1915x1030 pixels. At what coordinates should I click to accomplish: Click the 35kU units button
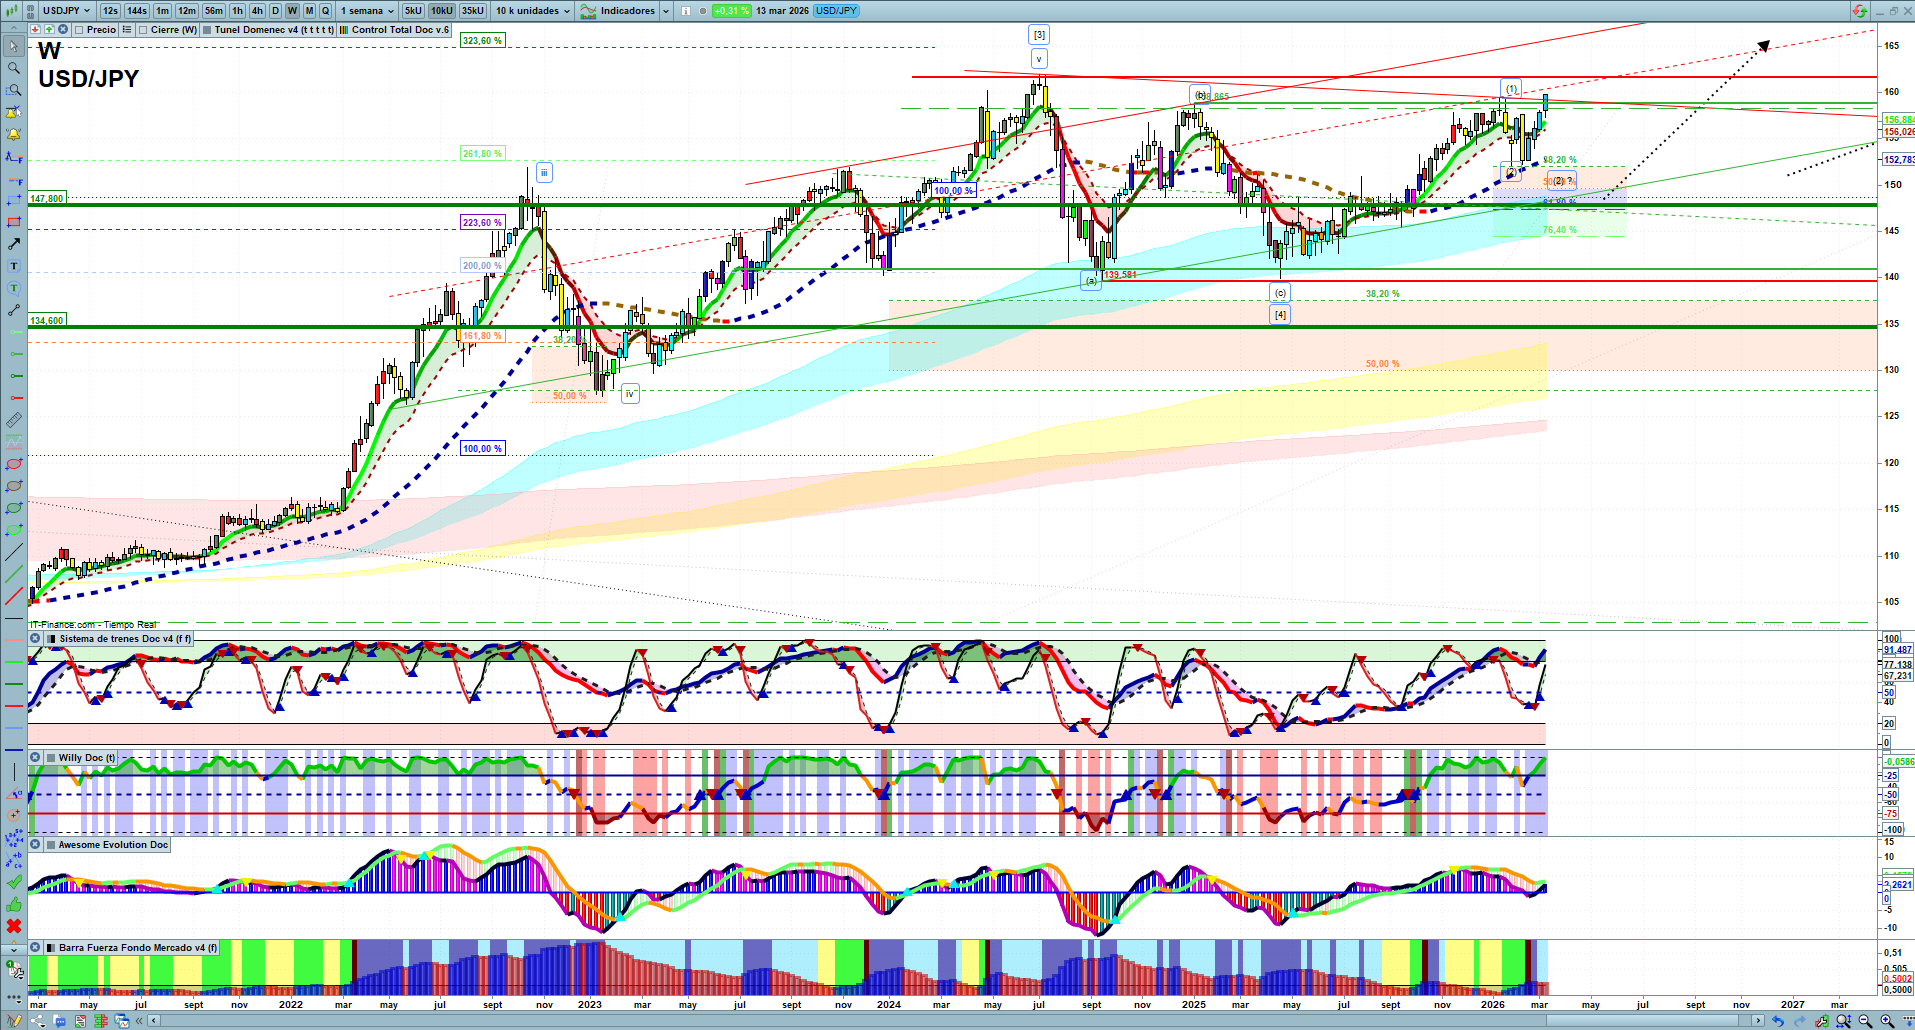473,11
